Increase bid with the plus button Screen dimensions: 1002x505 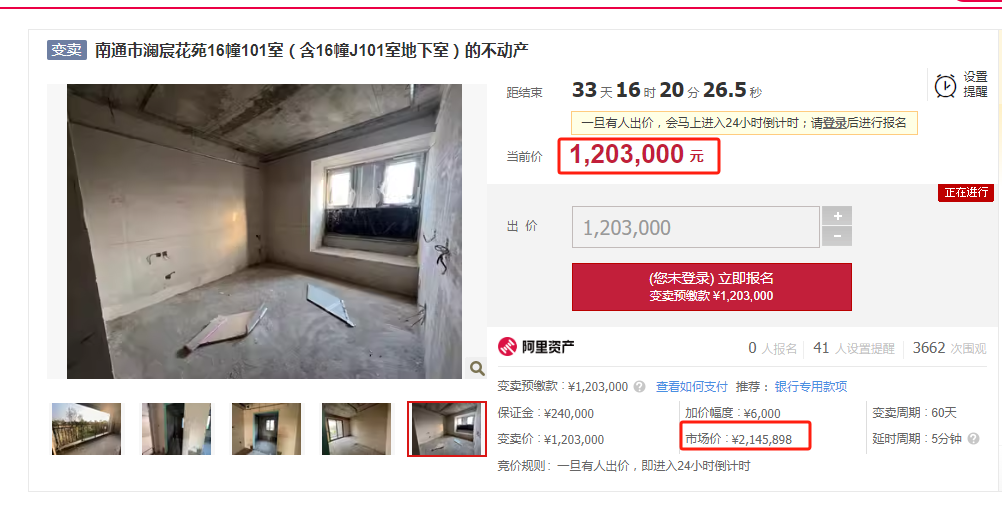tap(837, 216)
